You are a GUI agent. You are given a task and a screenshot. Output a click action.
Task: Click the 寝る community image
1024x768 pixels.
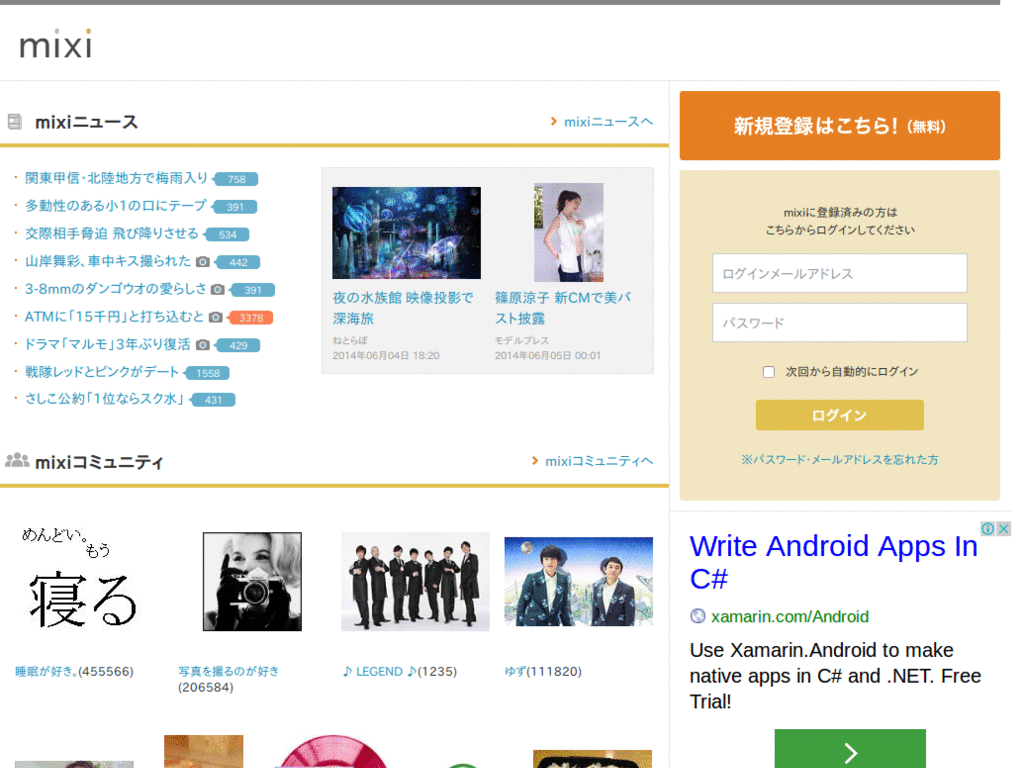[80, 580]
